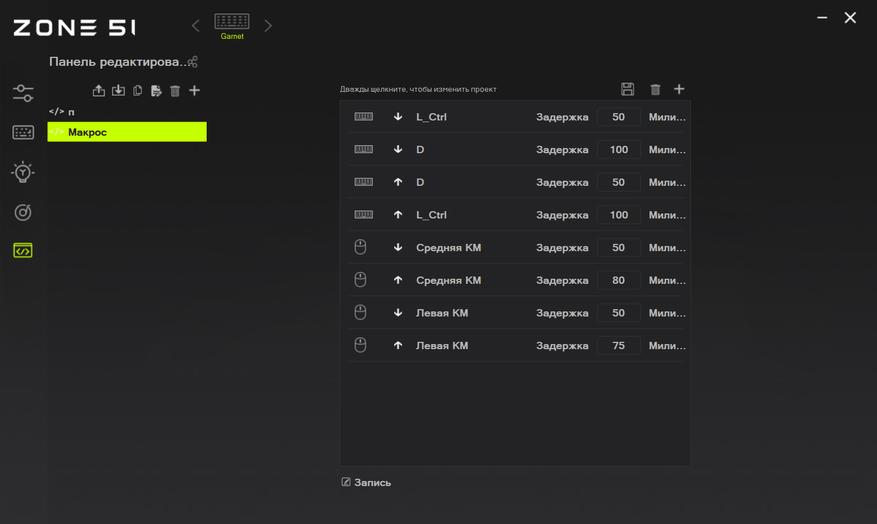The image size is (877, 524).
Task: Click the 'Дважды щелкните' hint text
Action: click(418, 89)
